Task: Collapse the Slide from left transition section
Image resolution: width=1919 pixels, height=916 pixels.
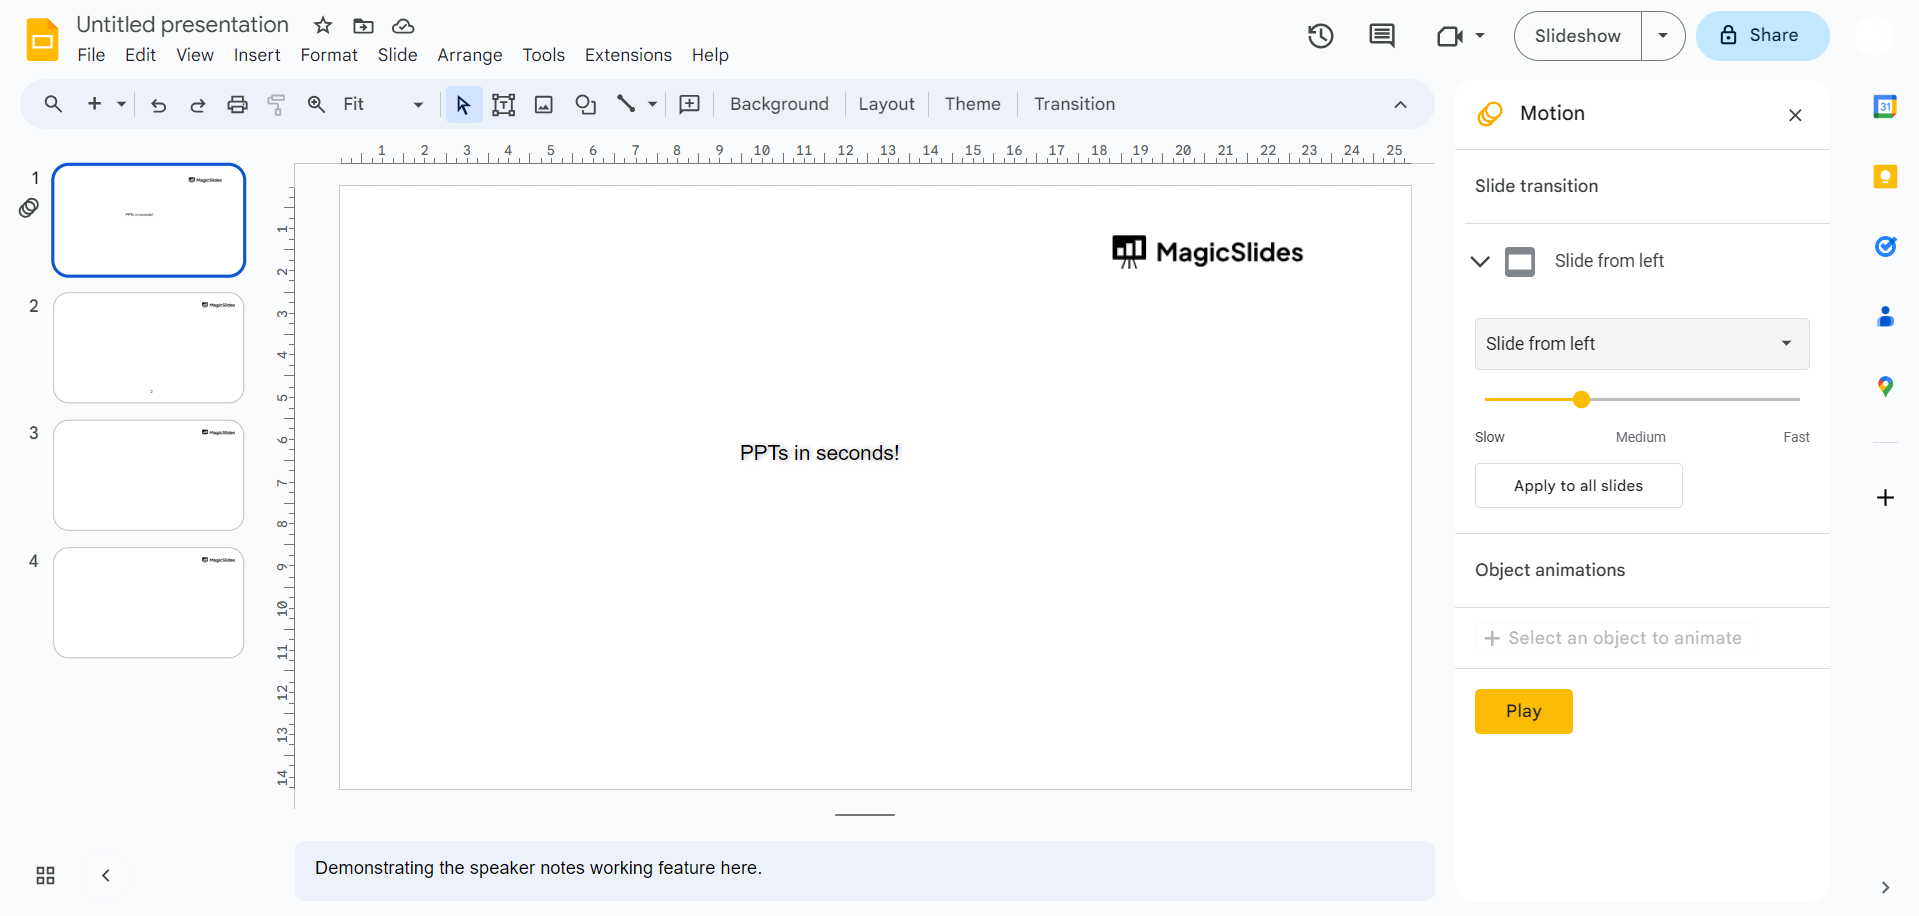Action: coord(1480,262)
